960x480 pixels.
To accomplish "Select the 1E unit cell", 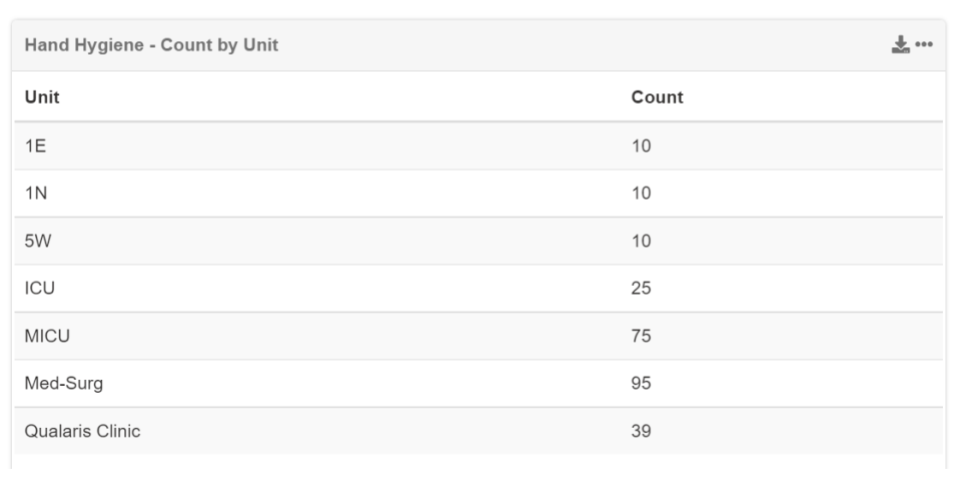I will [35, 146].
